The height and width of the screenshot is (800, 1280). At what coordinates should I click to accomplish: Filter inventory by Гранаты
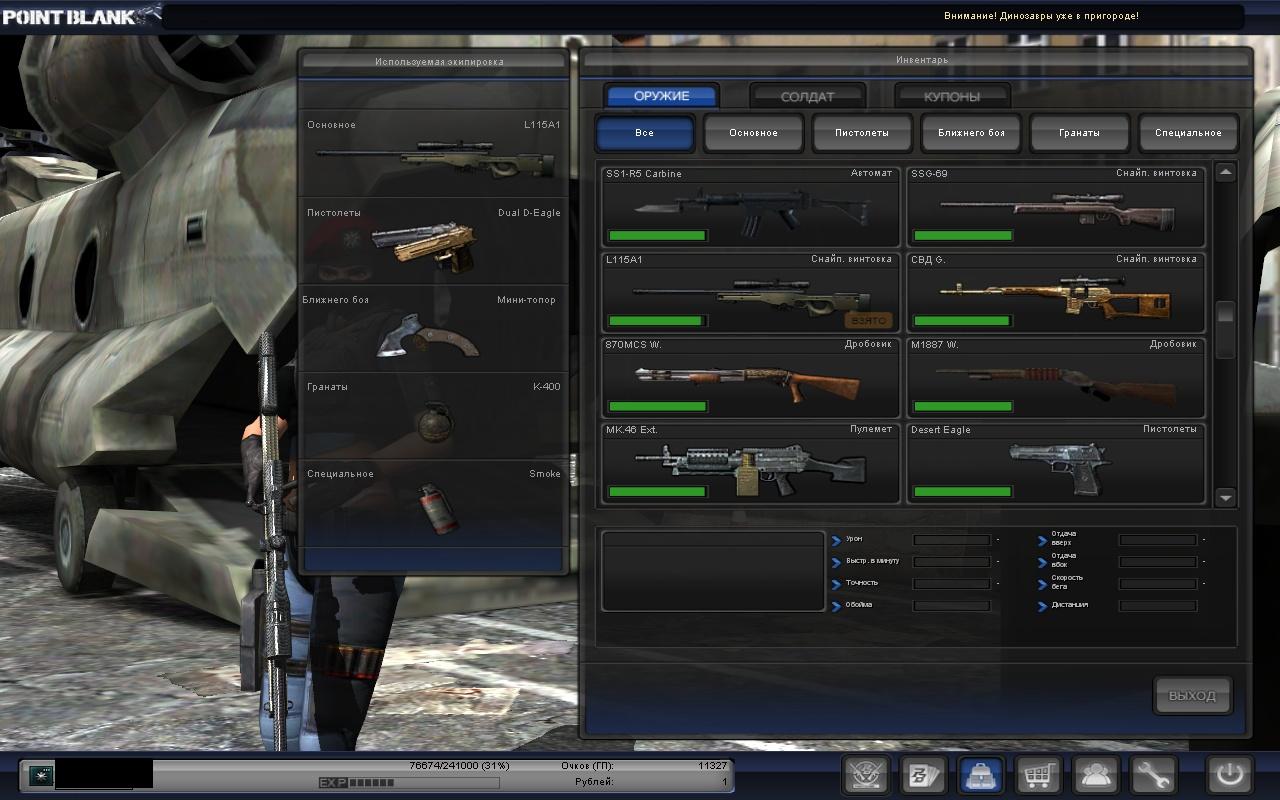point(1080,133)
